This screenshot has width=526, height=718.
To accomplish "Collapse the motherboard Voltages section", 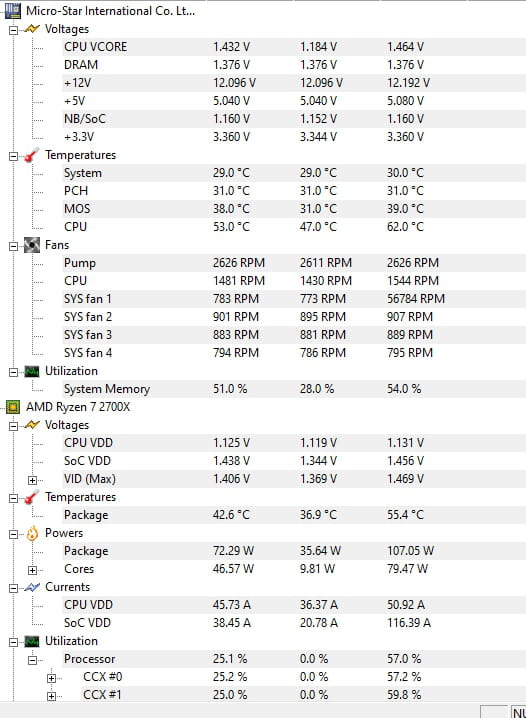I will click(13, 30).
